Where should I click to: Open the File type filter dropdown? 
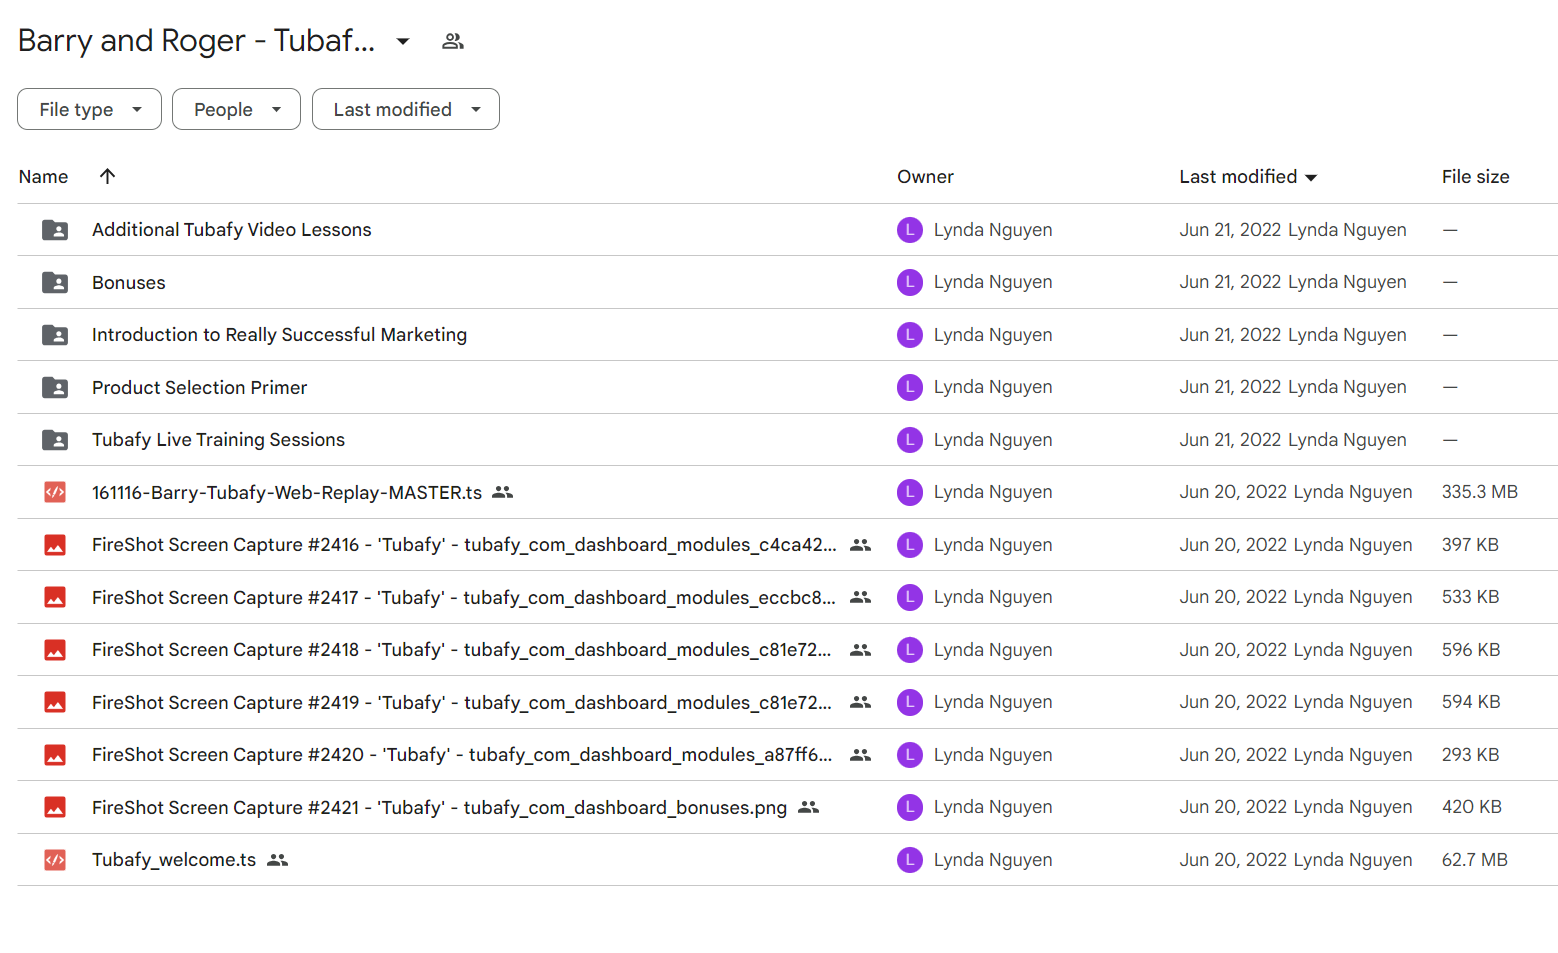89,109
